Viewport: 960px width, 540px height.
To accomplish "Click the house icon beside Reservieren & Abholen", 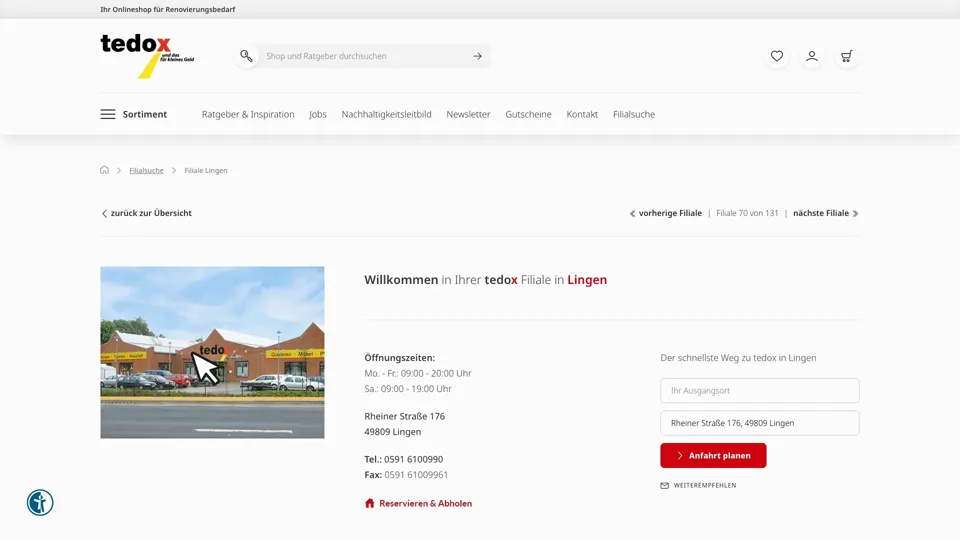I will 369,503.
